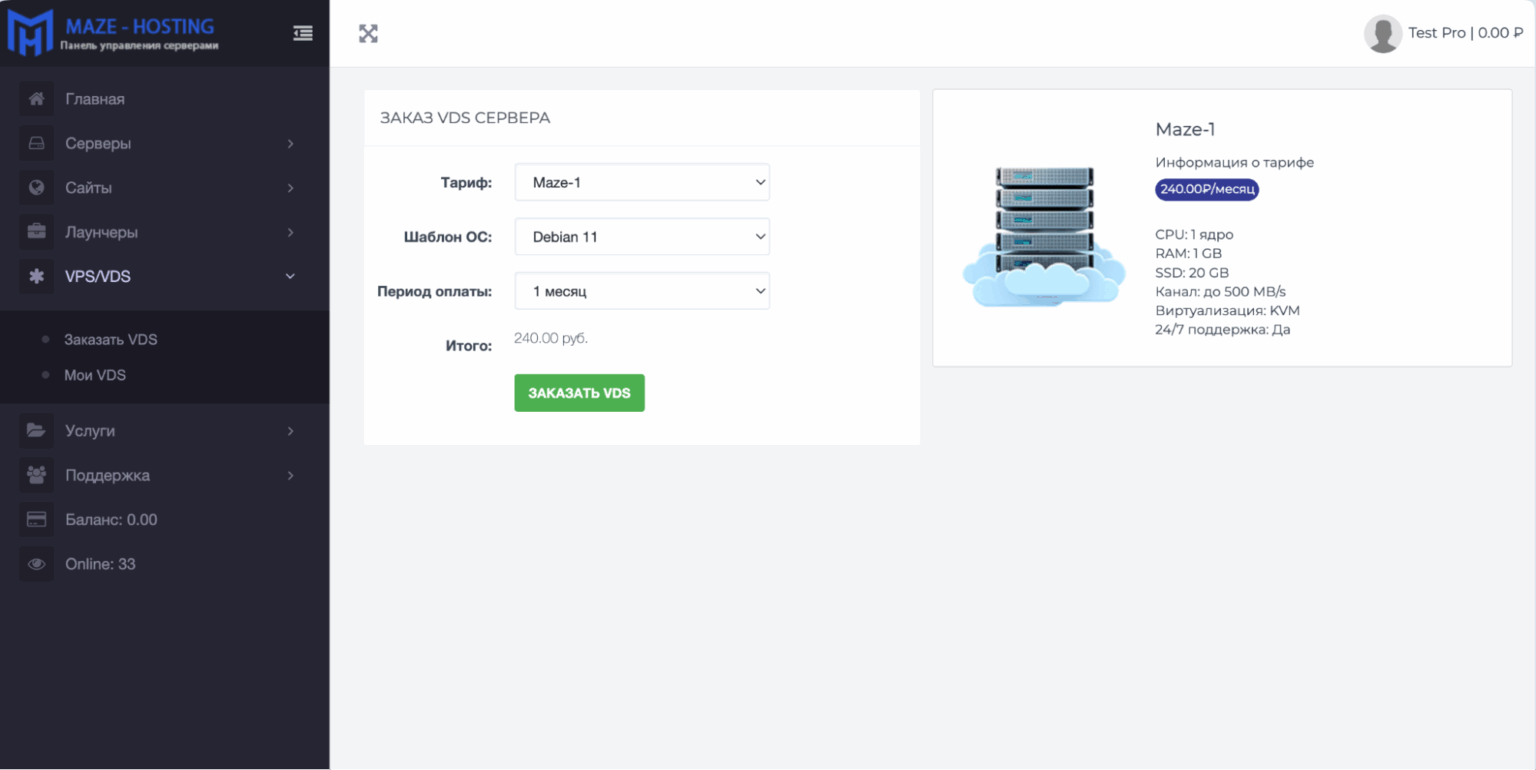The image size is (1536, 770).
Task: Click the fullscreen expand icon in top bar
Action: tap(368, 33)
